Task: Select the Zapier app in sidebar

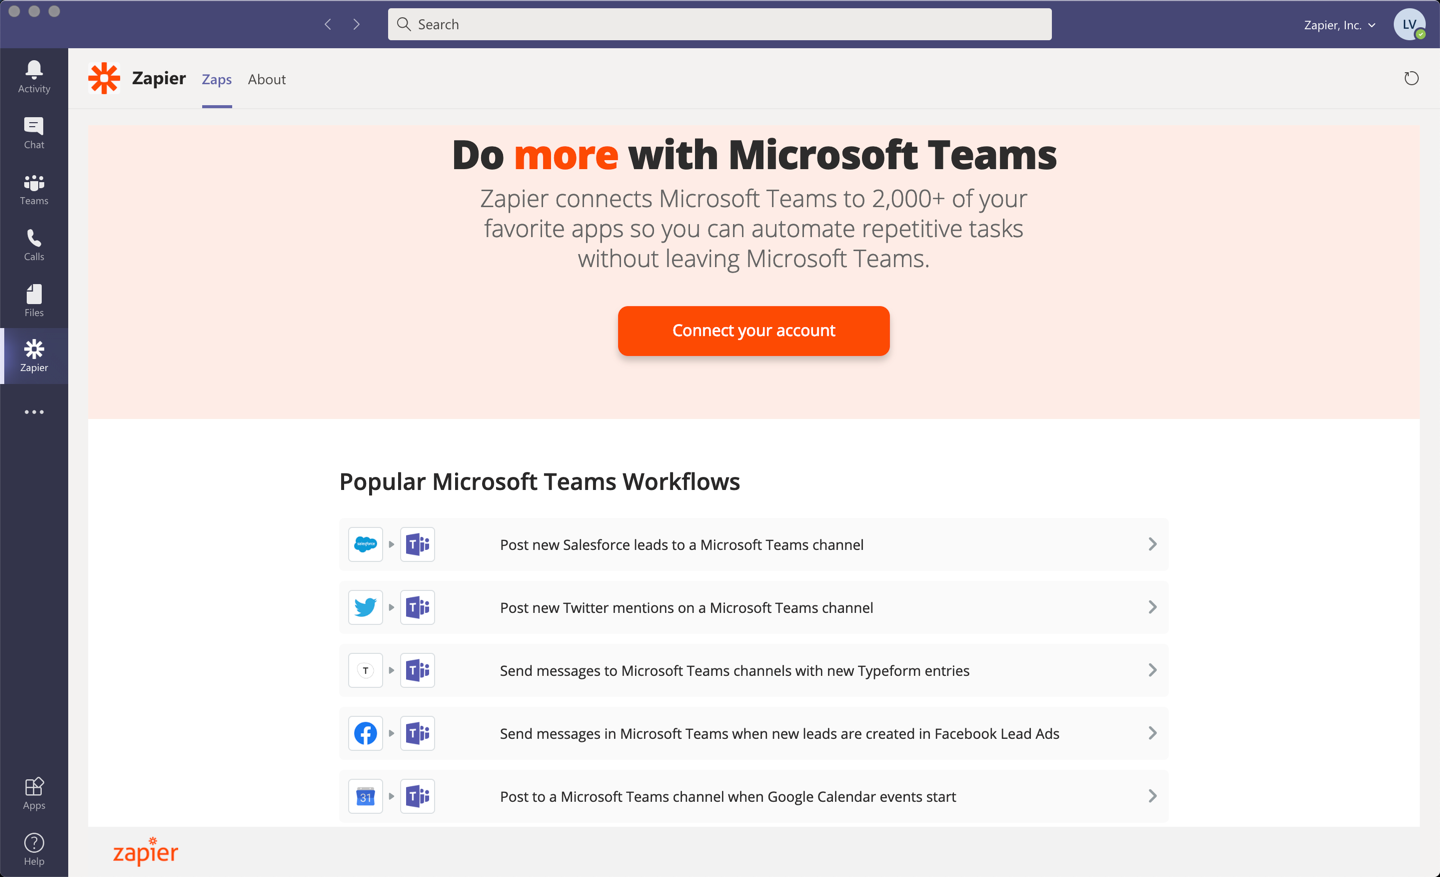Action: (34, 356)
